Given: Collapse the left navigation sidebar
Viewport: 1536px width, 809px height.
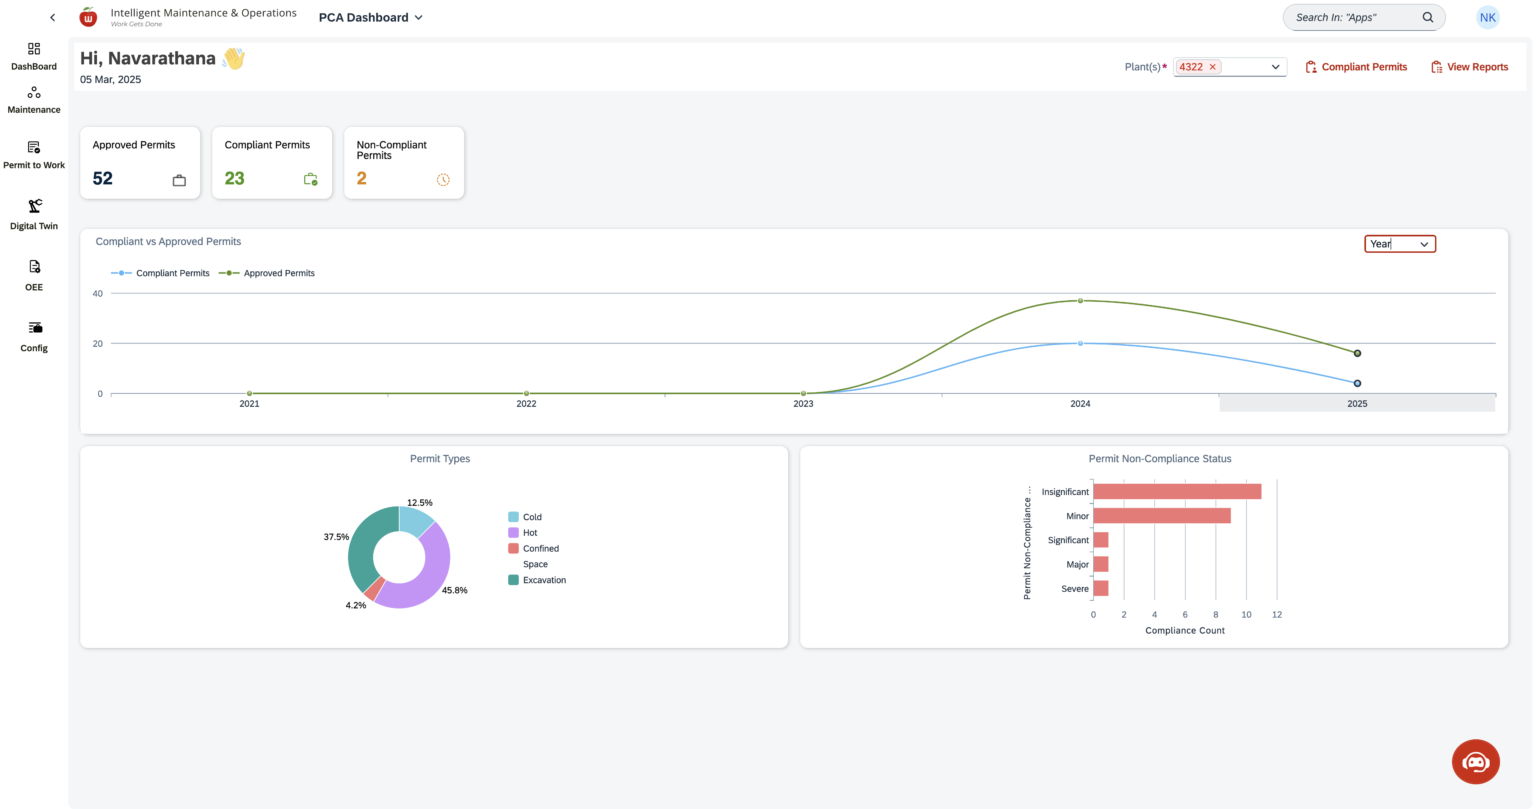Looking at the screenshot, I should coord(52,17).
